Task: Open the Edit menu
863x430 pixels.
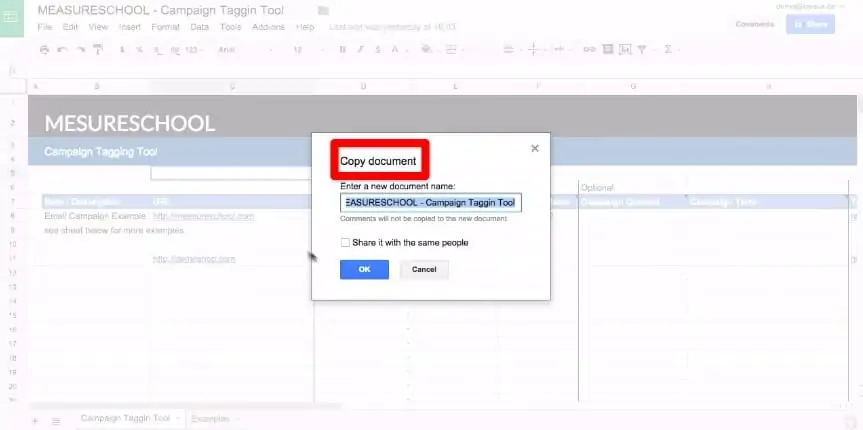Action: point(70,27)
